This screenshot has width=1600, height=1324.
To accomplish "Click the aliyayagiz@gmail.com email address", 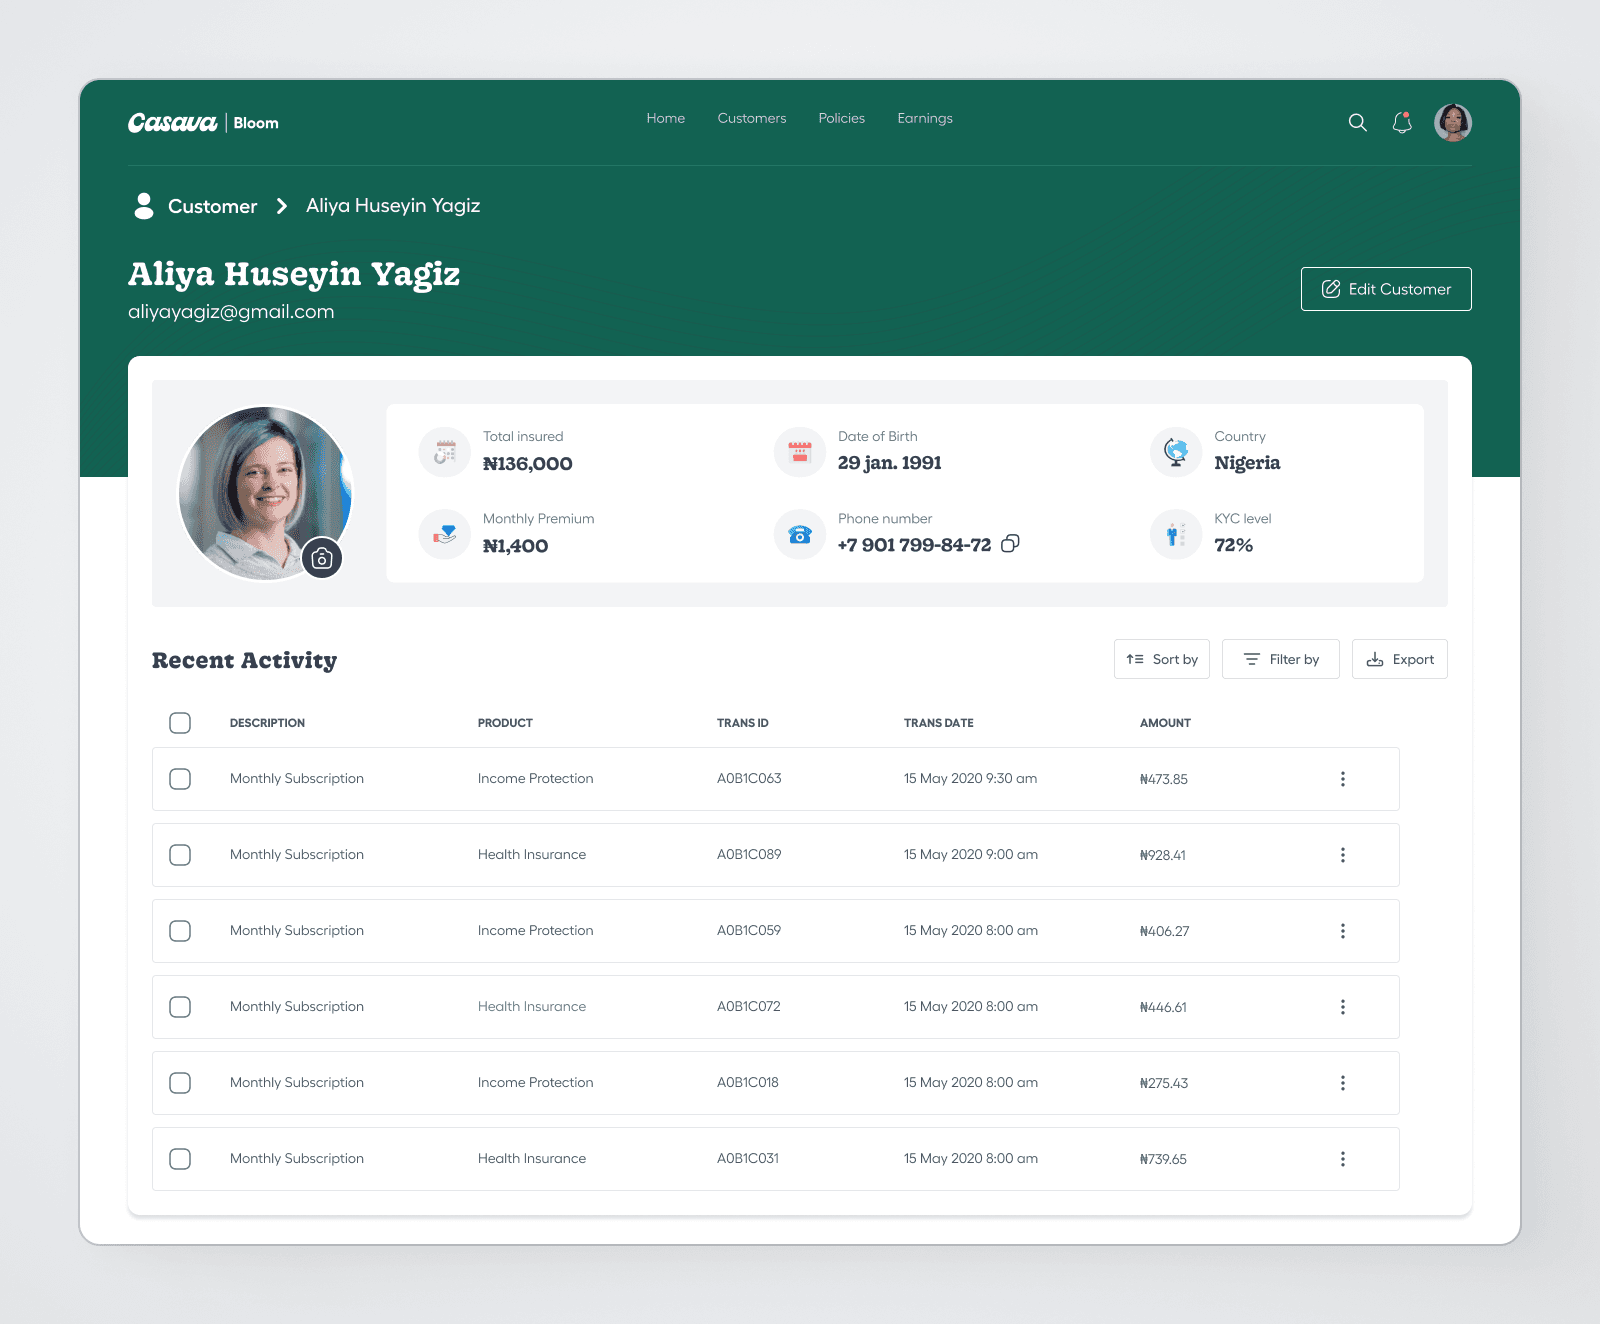I will (231, 312).
